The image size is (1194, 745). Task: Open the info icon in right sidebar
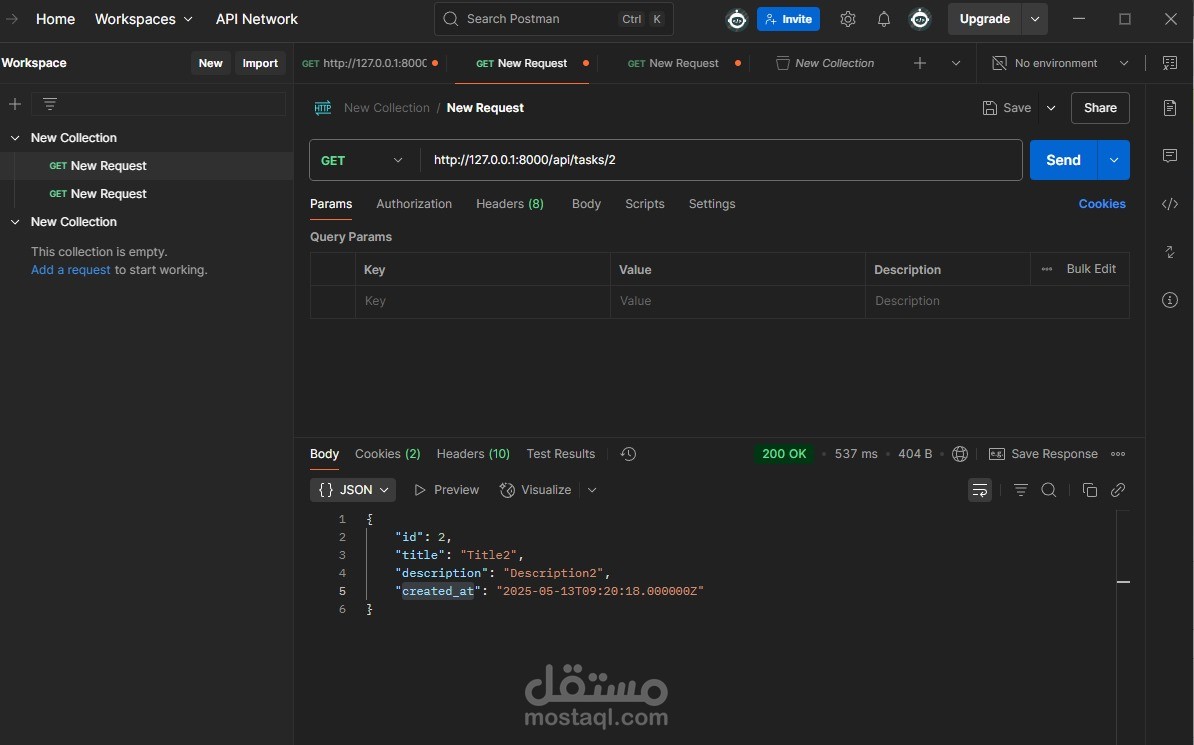click(1170, 300)
